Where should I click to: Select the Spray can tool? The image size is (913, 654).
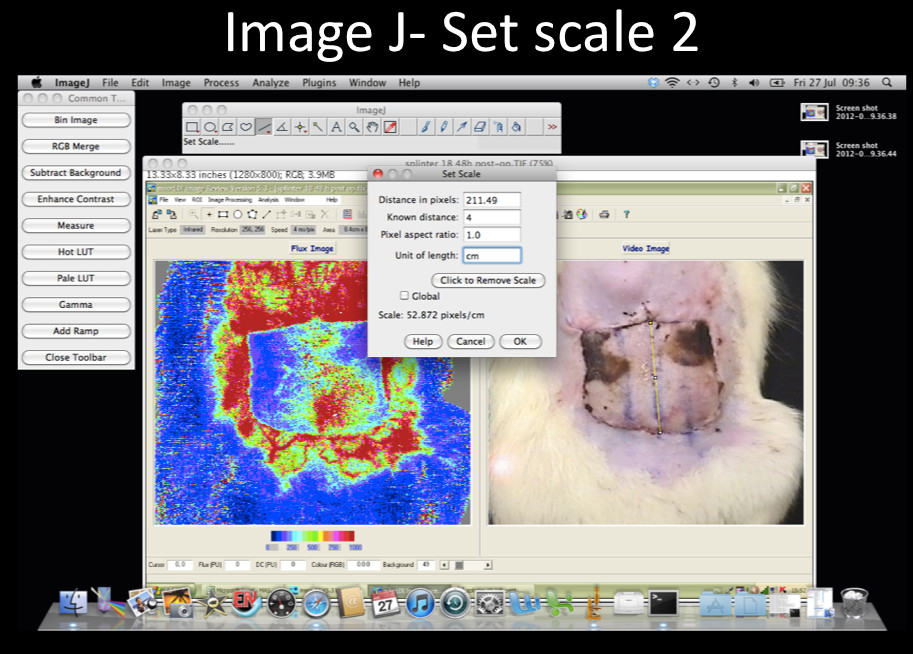tap(498, 127)
